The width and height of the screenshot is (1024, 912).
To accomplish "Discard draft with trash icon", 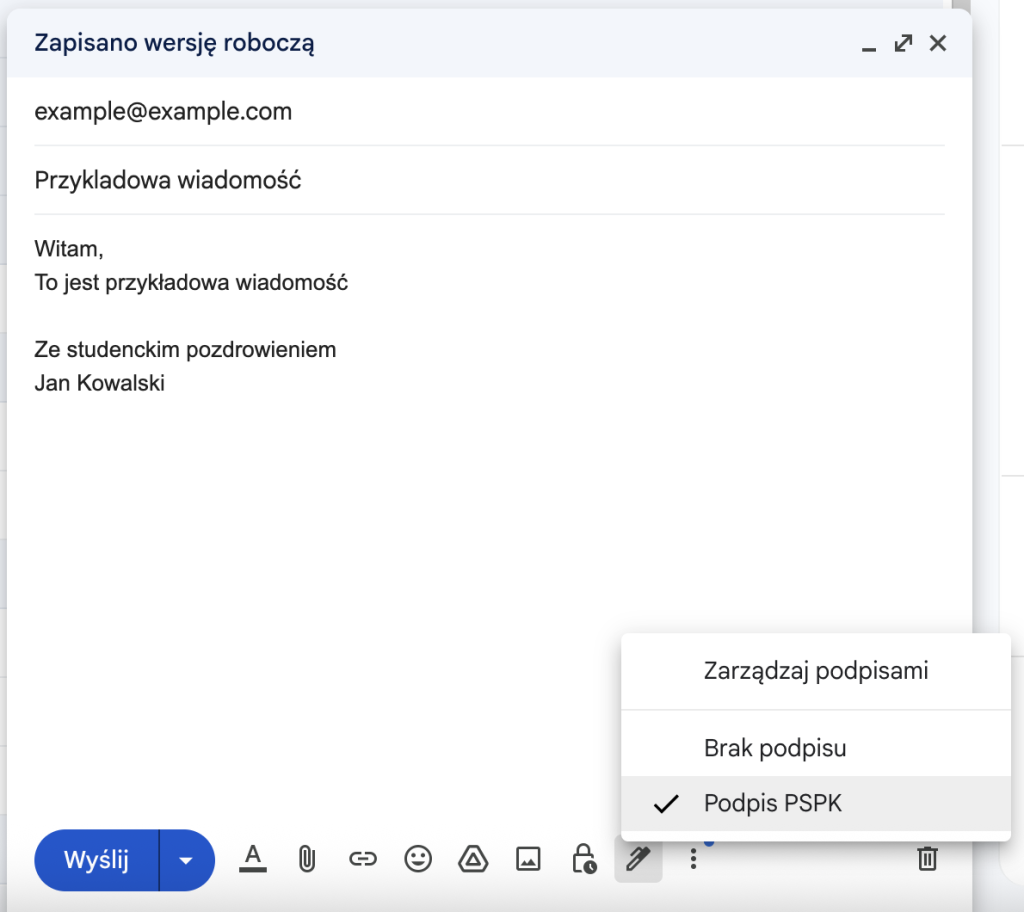I will [x=927, y=859].
